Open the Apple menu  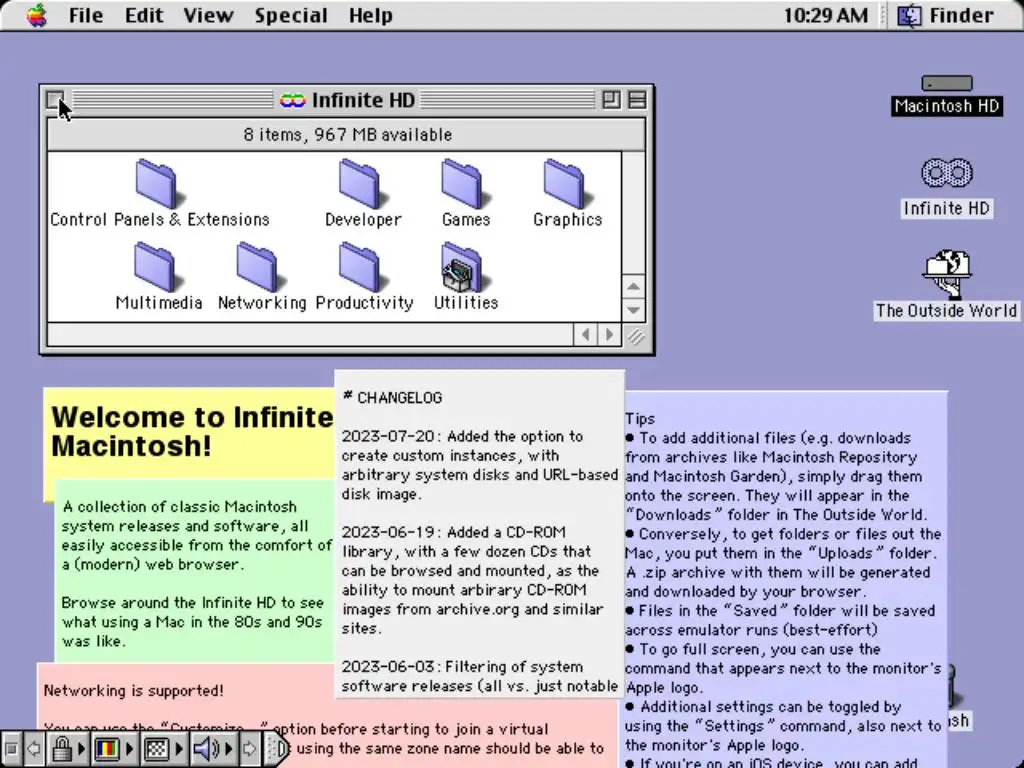pos(37,15)
